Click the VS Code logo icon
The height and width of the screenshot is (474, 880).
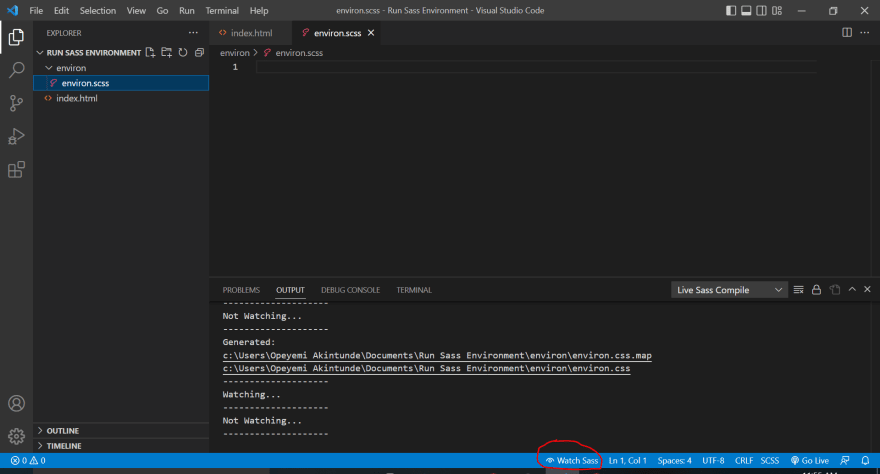pos(12,10)
